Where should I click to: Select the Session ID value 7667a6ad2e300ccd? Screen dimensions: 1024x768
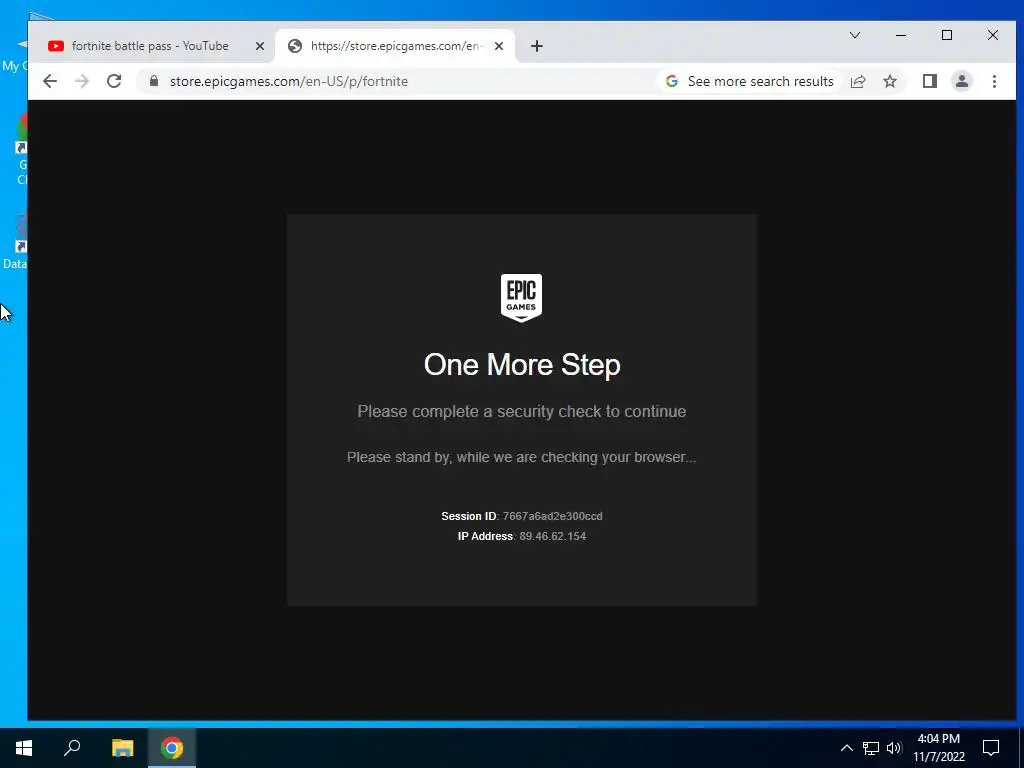coord(552,516)
